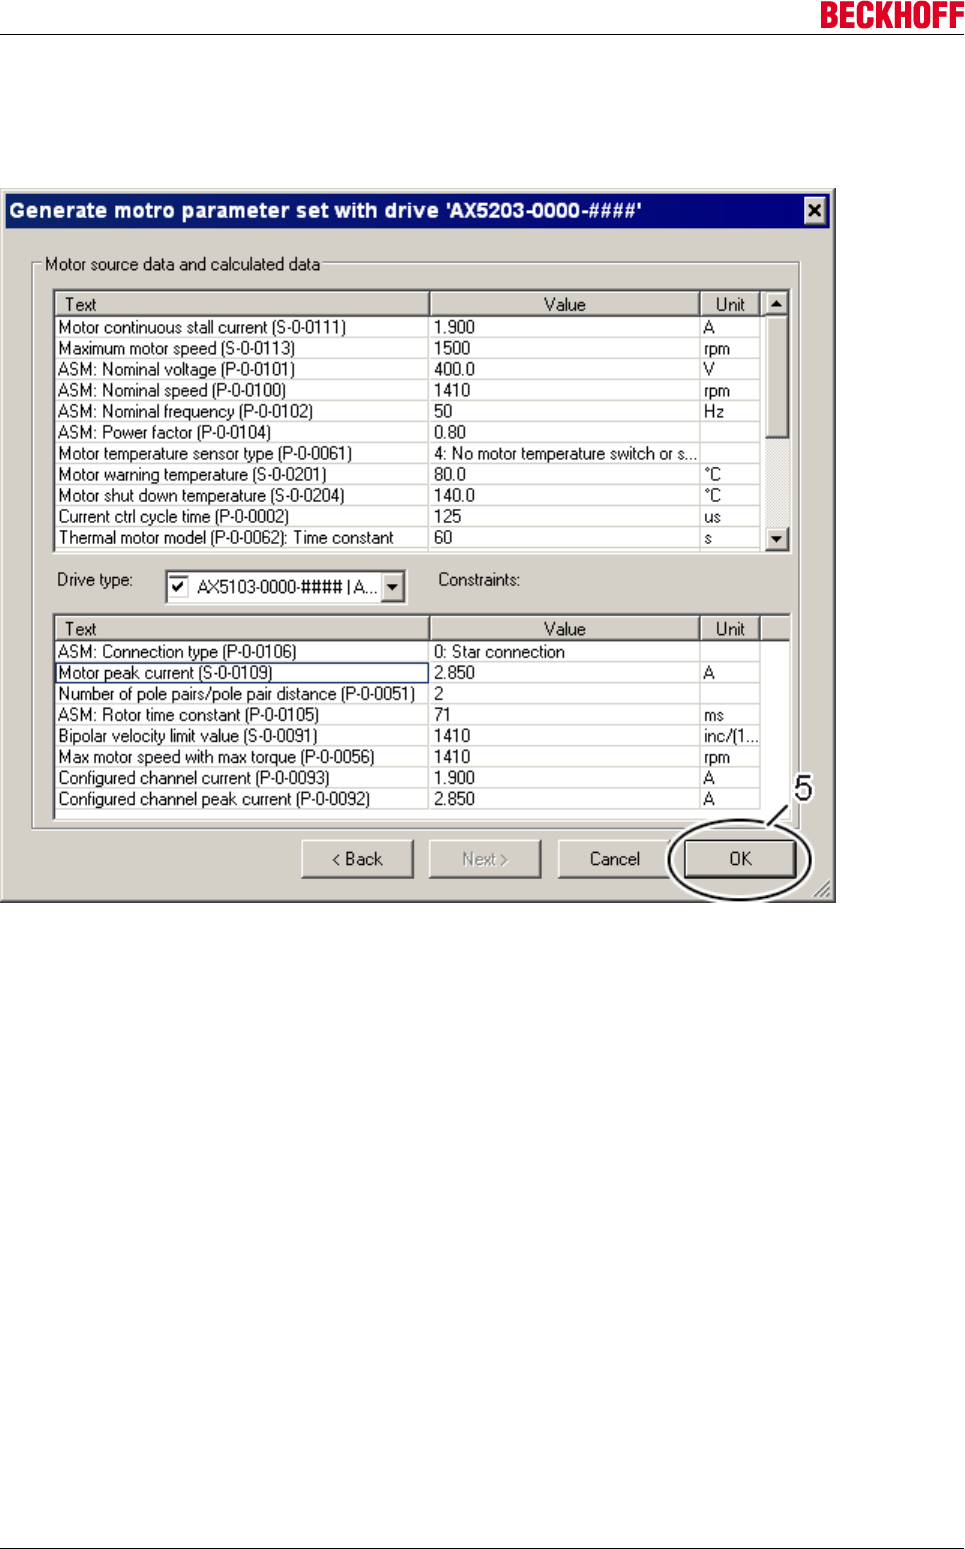Select the Bipolar velocity limit value (S-0-0091) row
The width and height of the screenshot is (965, 1549).
click(408, 735)
